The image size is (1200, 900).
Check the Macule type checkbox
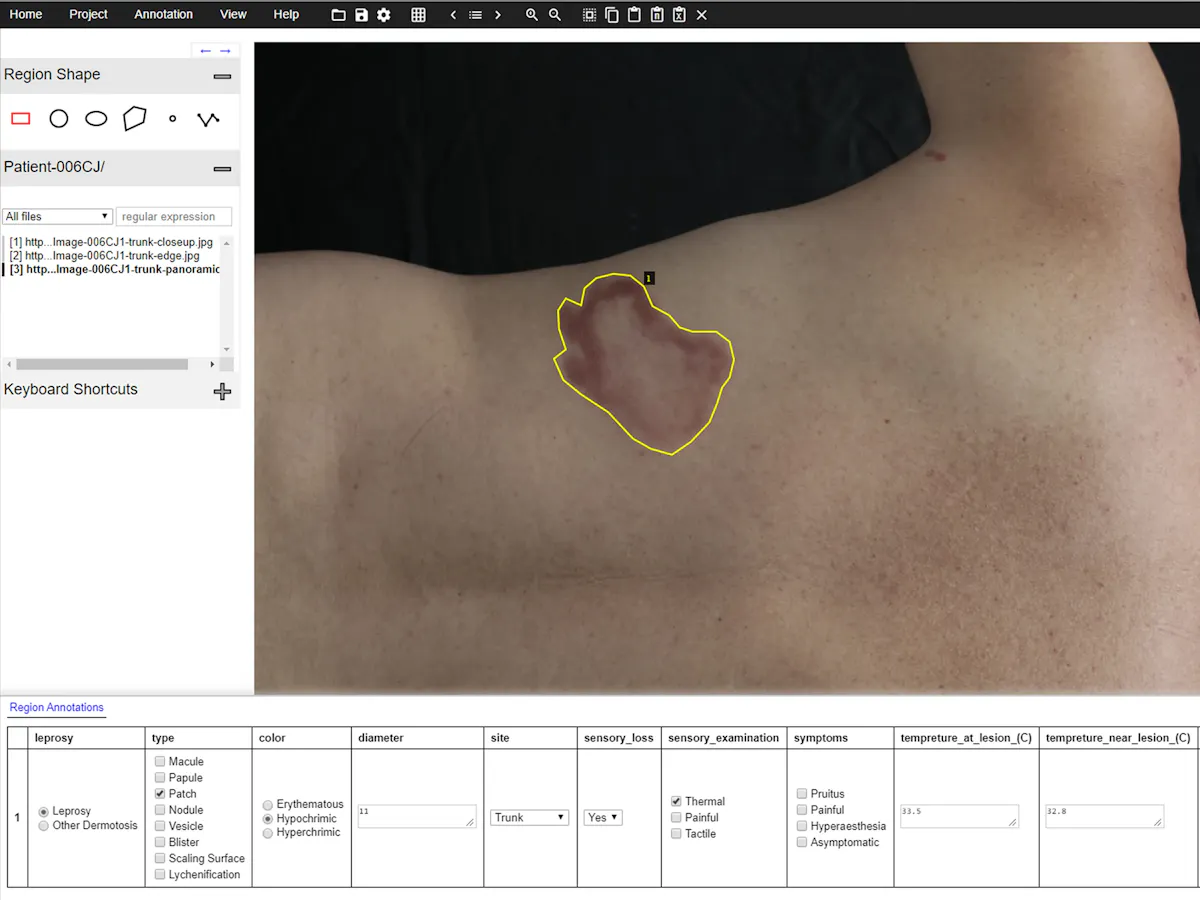160,762
